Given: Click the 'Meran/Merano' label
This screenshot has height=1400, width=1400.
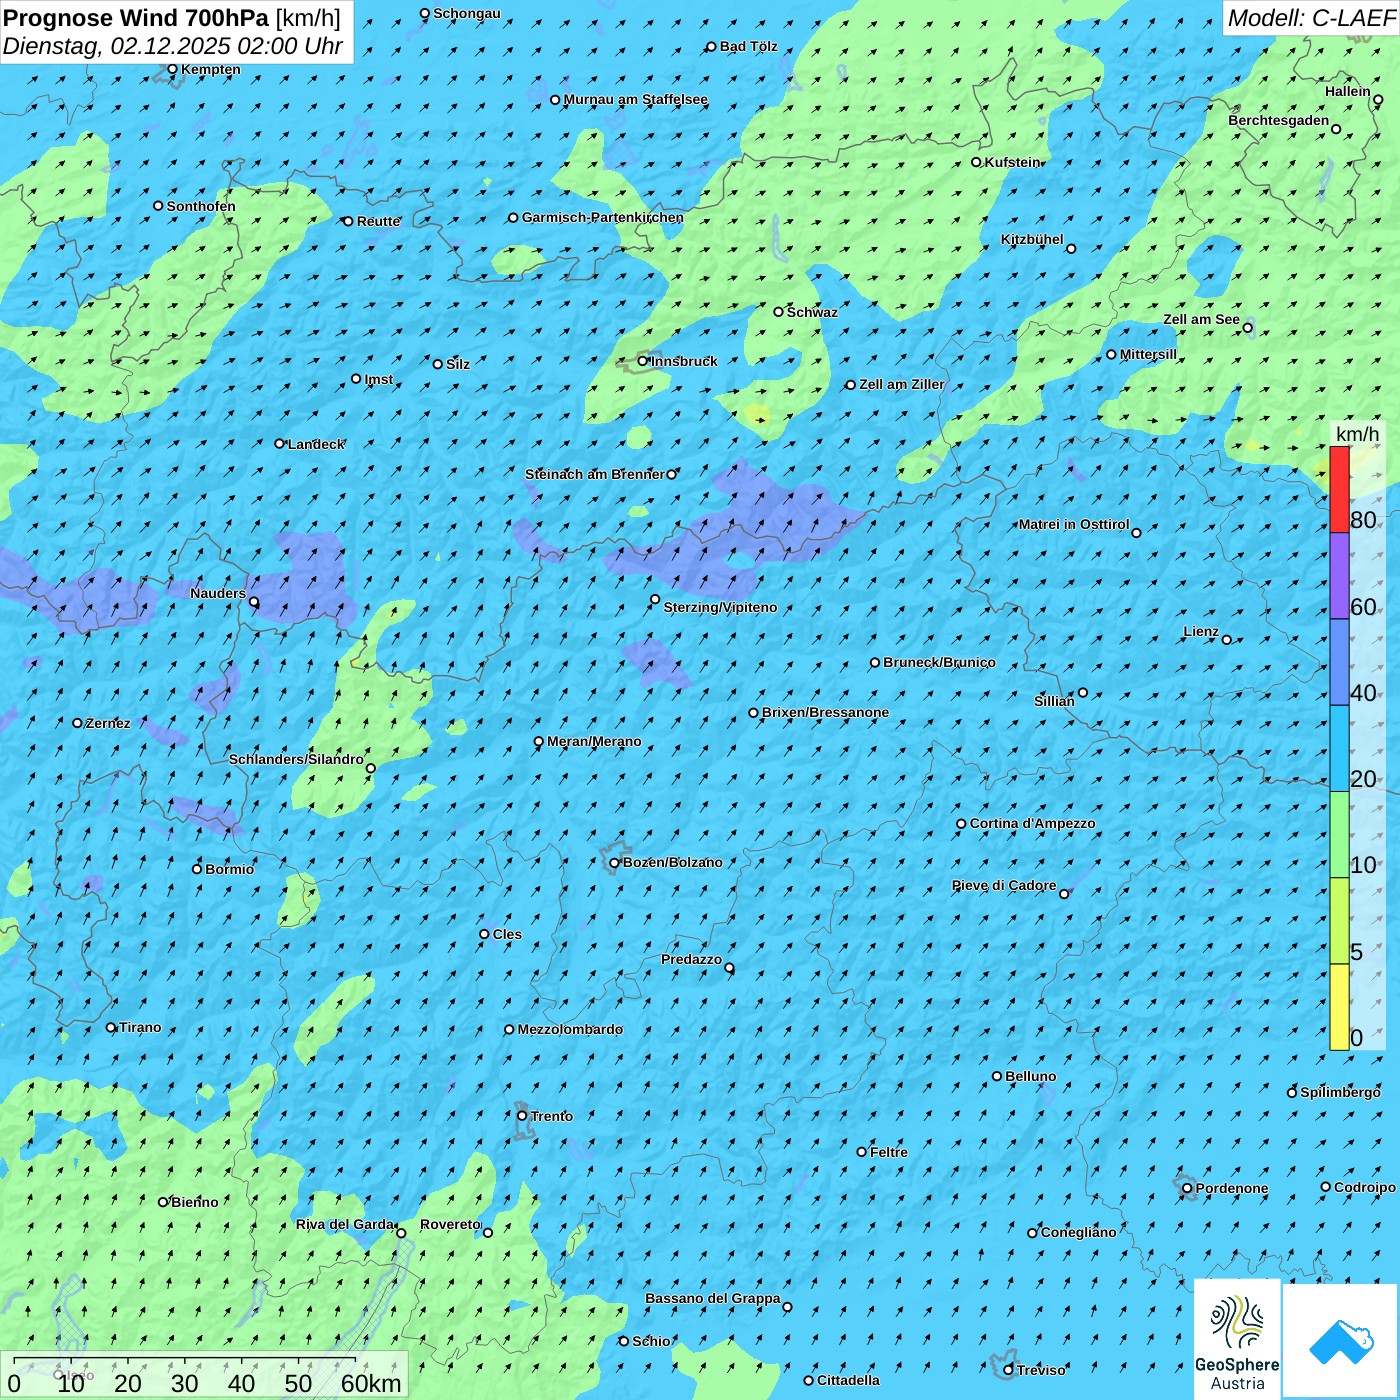Looking at the screenshot, I should point(594,741).
